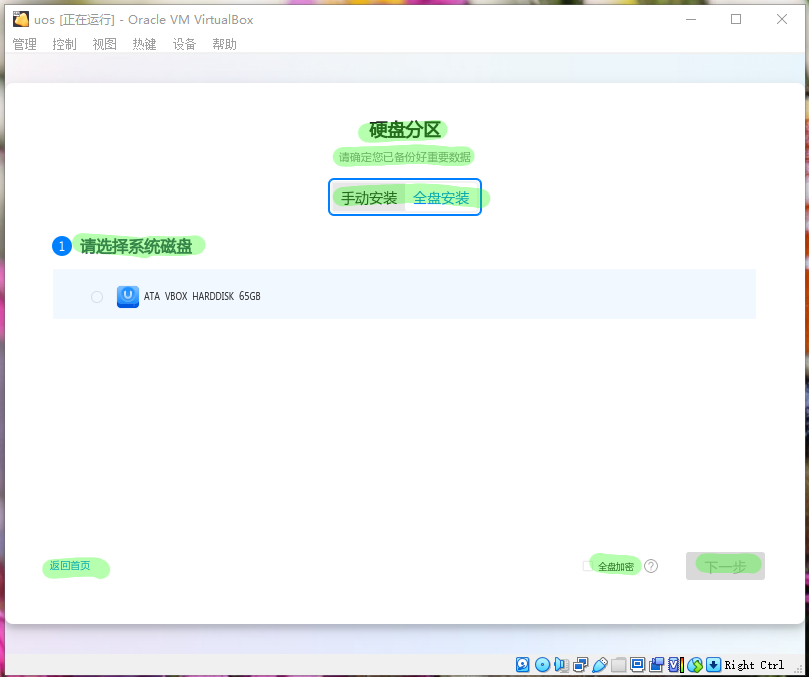The height and width of the screenshot is (677, 809).
Task: Enable the 全盘加密 checkbox
Action: [588, 566]
